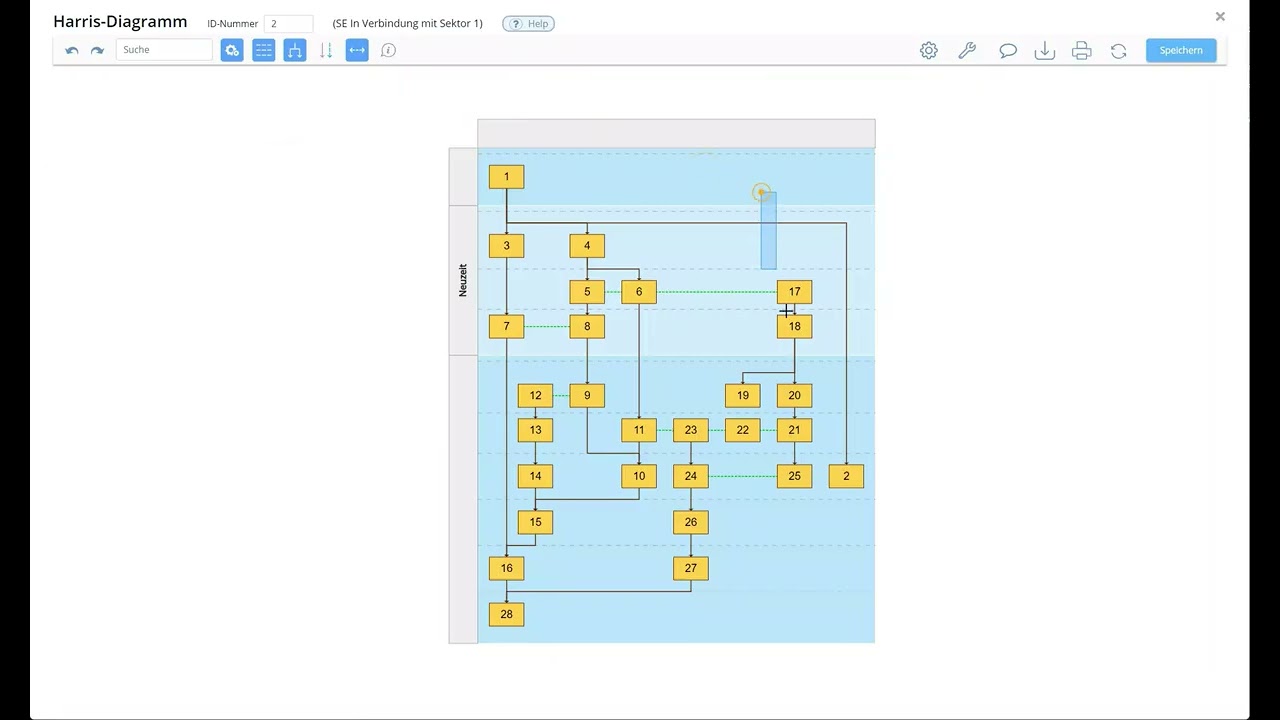Viewport: 1280px width, 720px height.
Task: Select node 25 in the diagram
Action: (794, 476)
